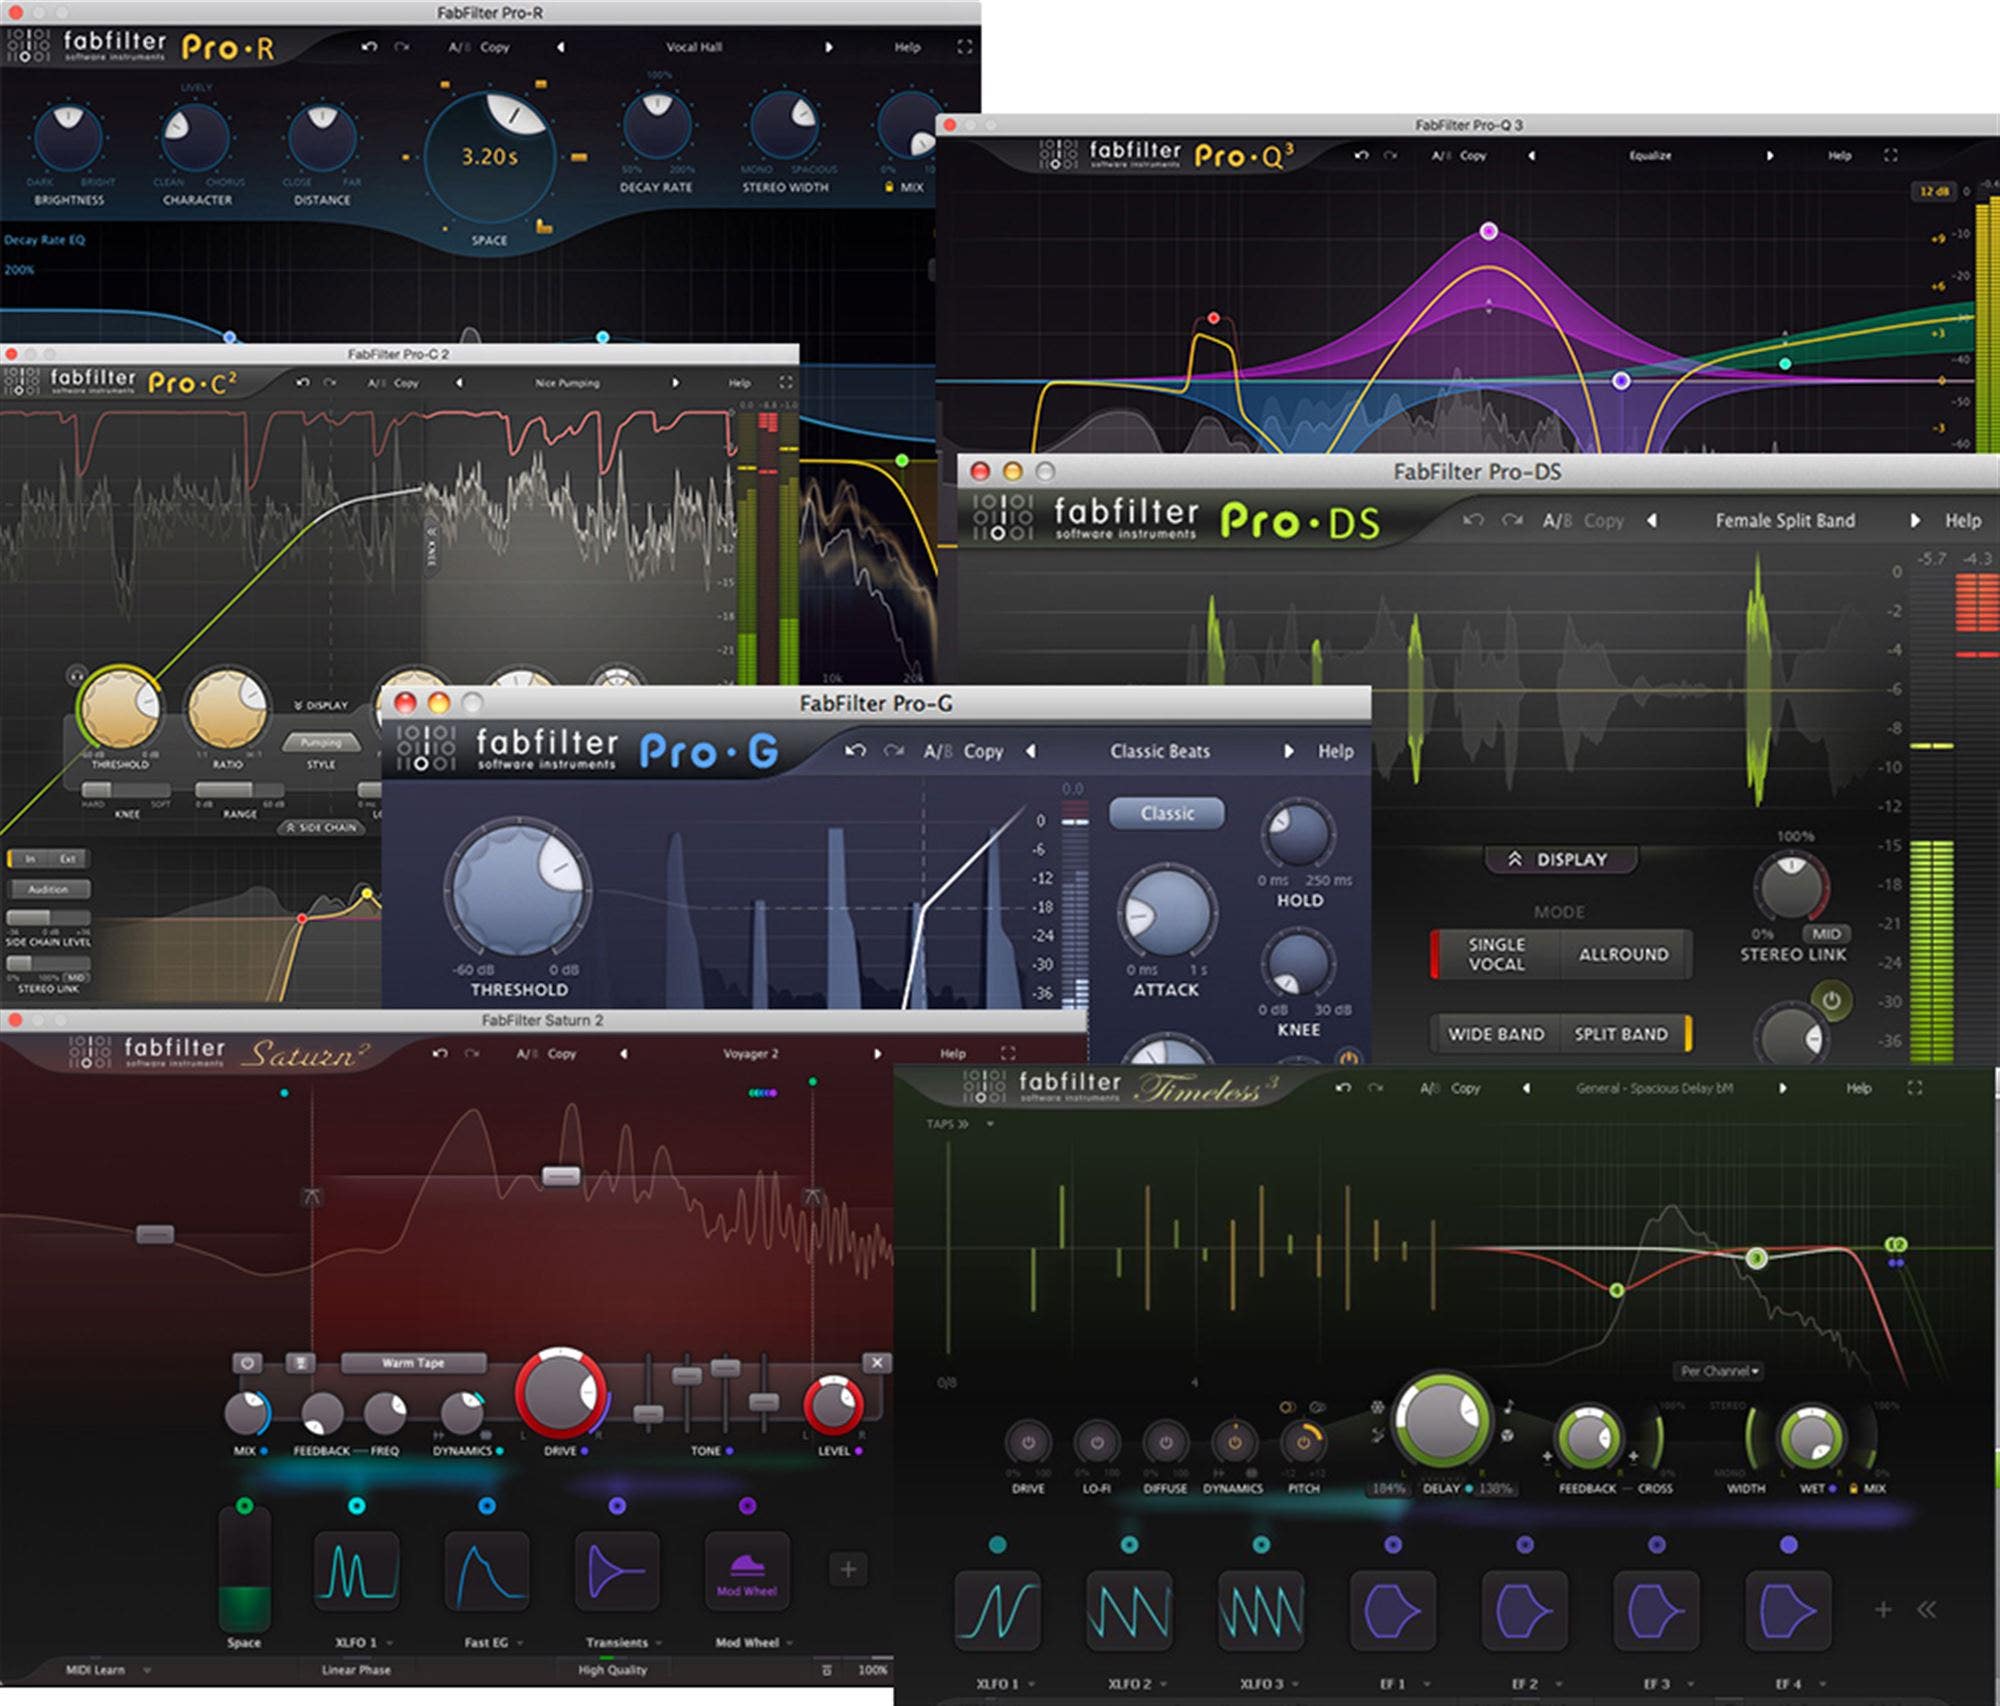Toggle Diffuse enable button in Timeless 3

[1165, 1442]
